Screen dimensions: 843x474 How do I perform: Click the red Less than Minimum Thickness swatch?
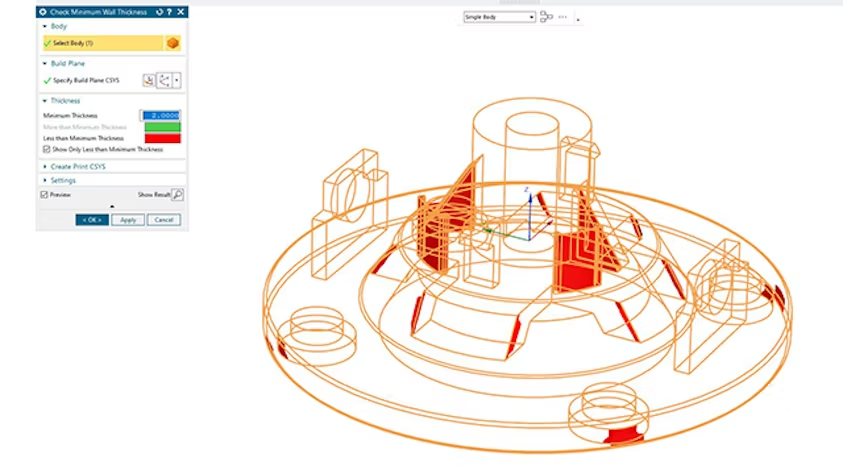[x=161, y=138]
